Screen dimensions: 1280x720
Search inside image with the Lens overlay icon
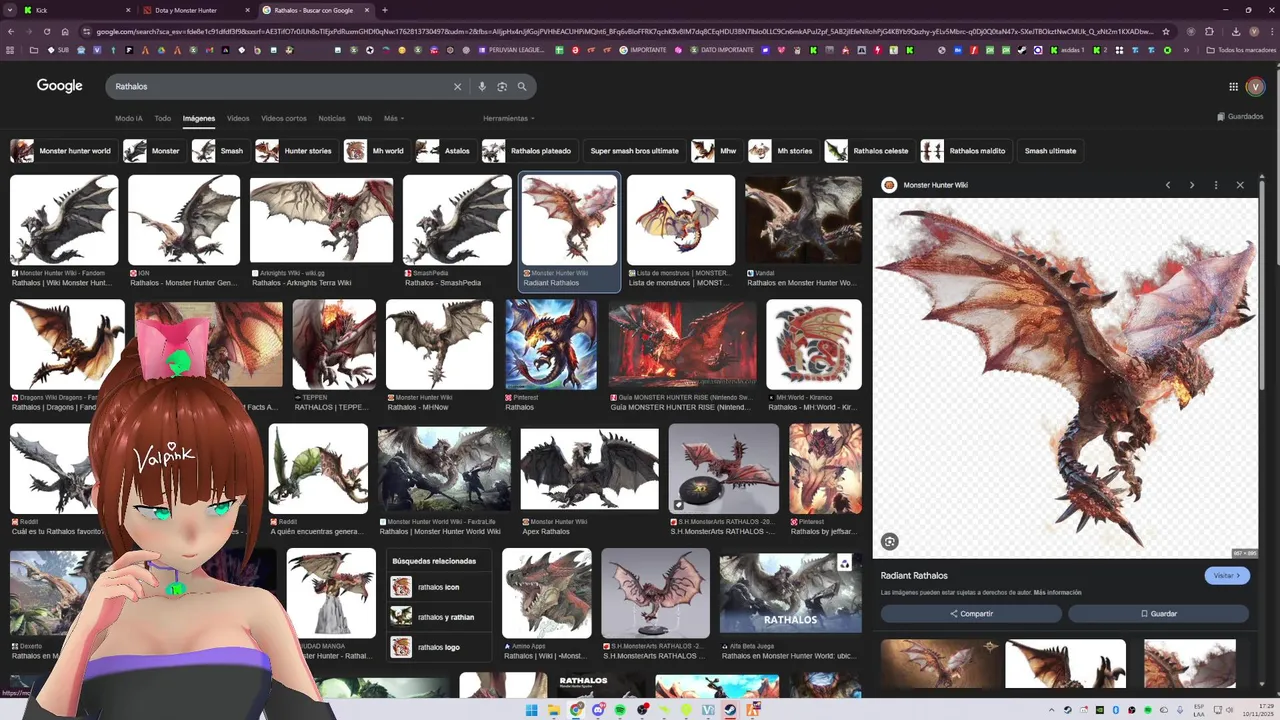889,542
